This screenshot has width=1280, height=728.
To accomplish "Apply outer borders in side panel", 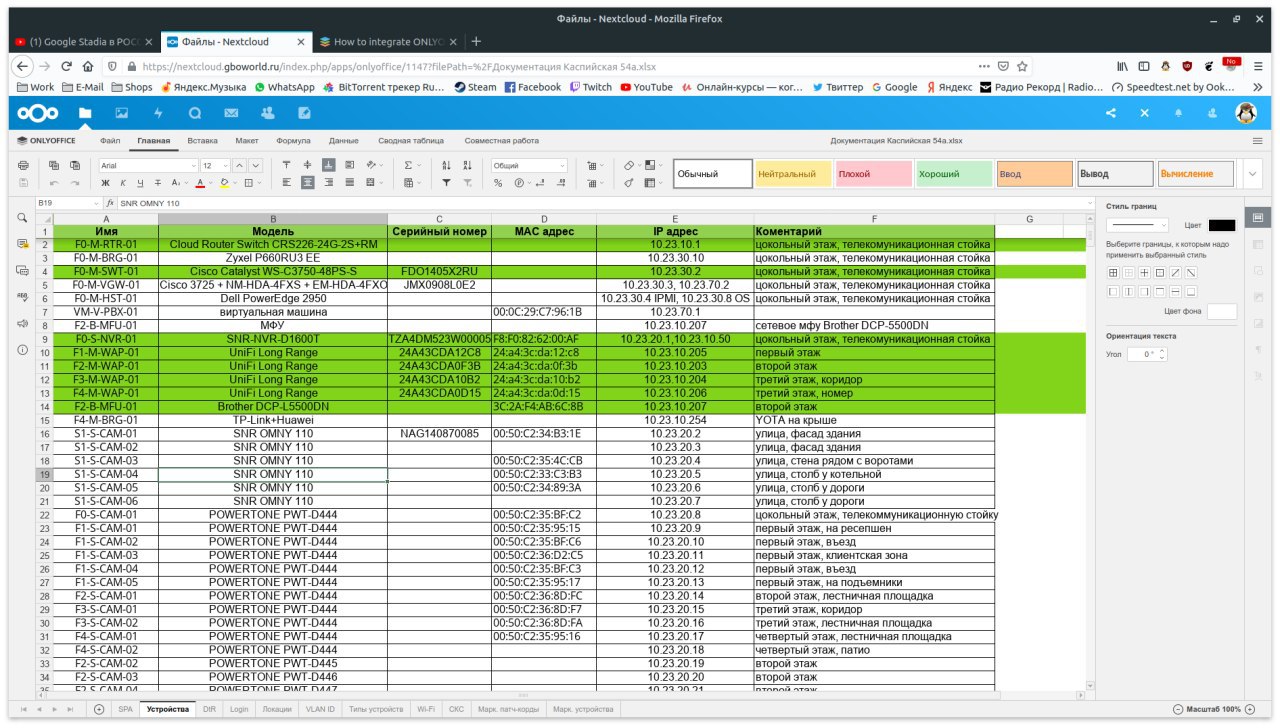I will click(1160, 272).
